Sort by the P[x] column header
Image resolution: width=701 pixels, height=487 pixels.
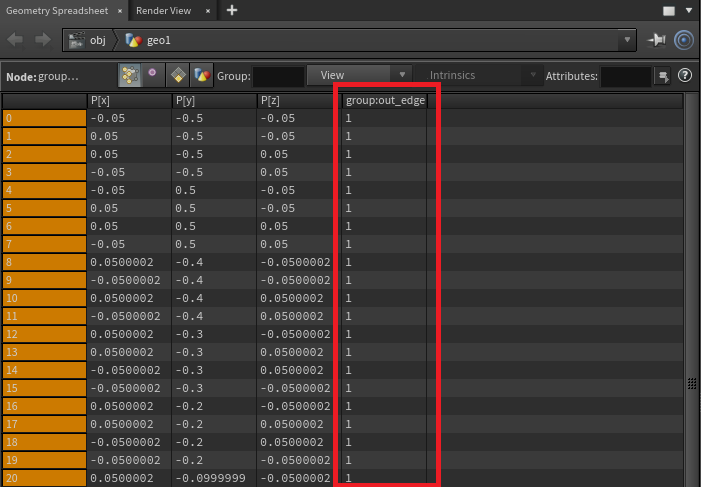(x=129, y=101)
